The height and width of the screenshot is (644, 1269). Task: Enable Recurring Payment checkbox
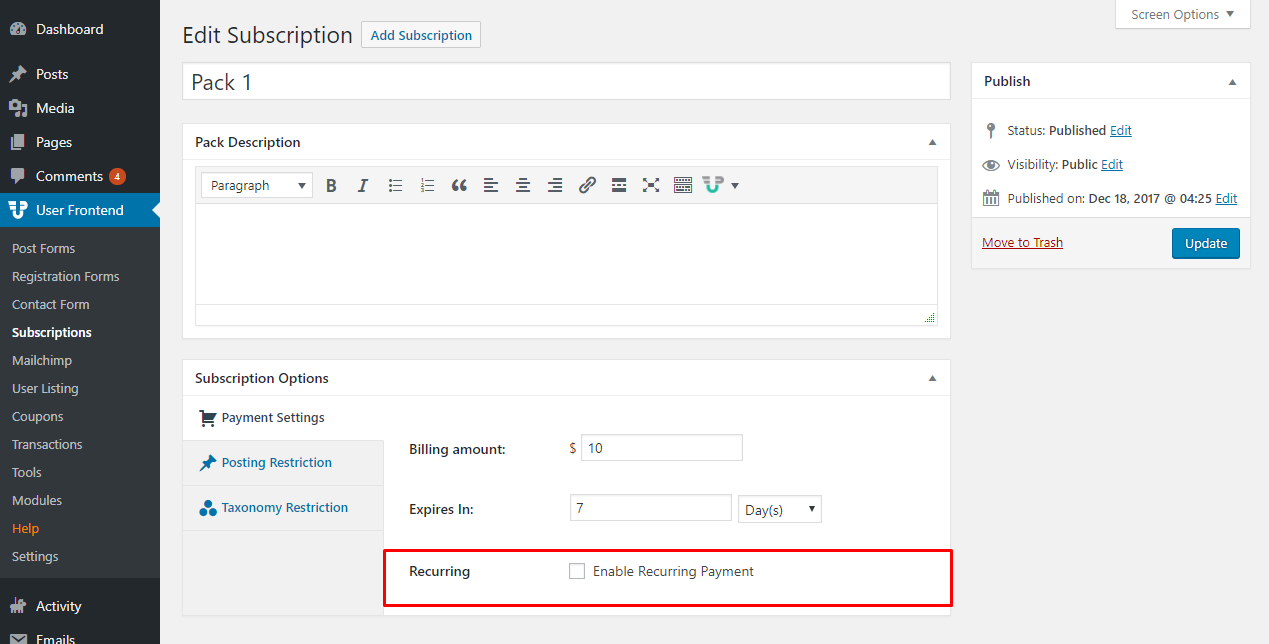click(x=577, y=571)
